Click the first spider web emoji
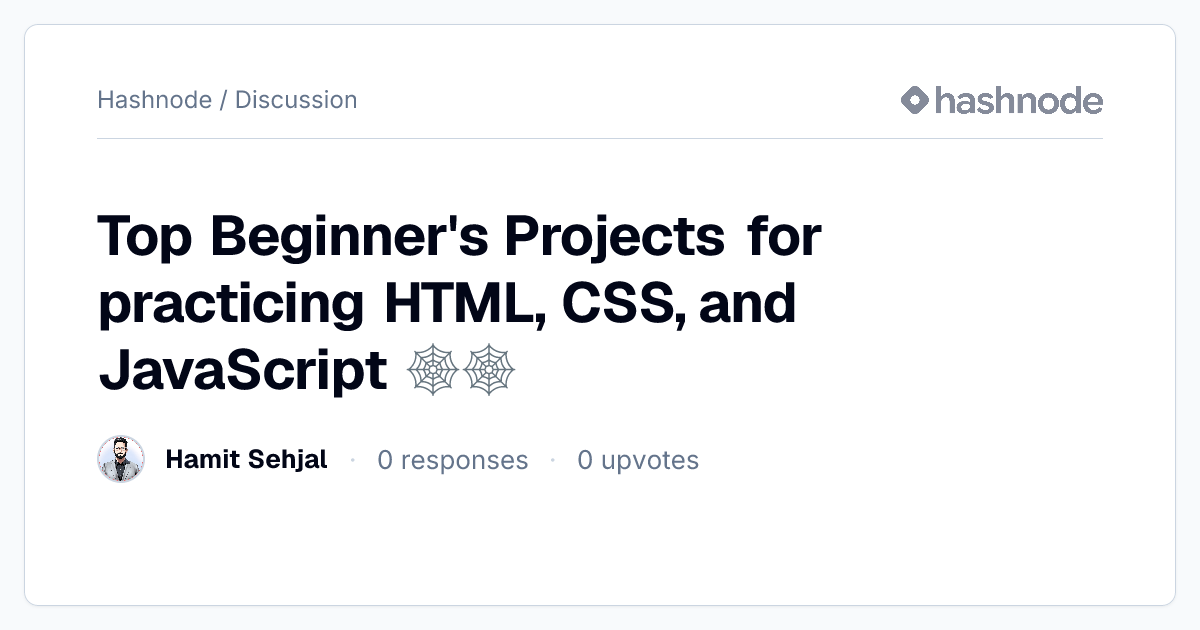The width and height of the screenshot is (1200, 630). pyautogui.click(x=433, y=372)
